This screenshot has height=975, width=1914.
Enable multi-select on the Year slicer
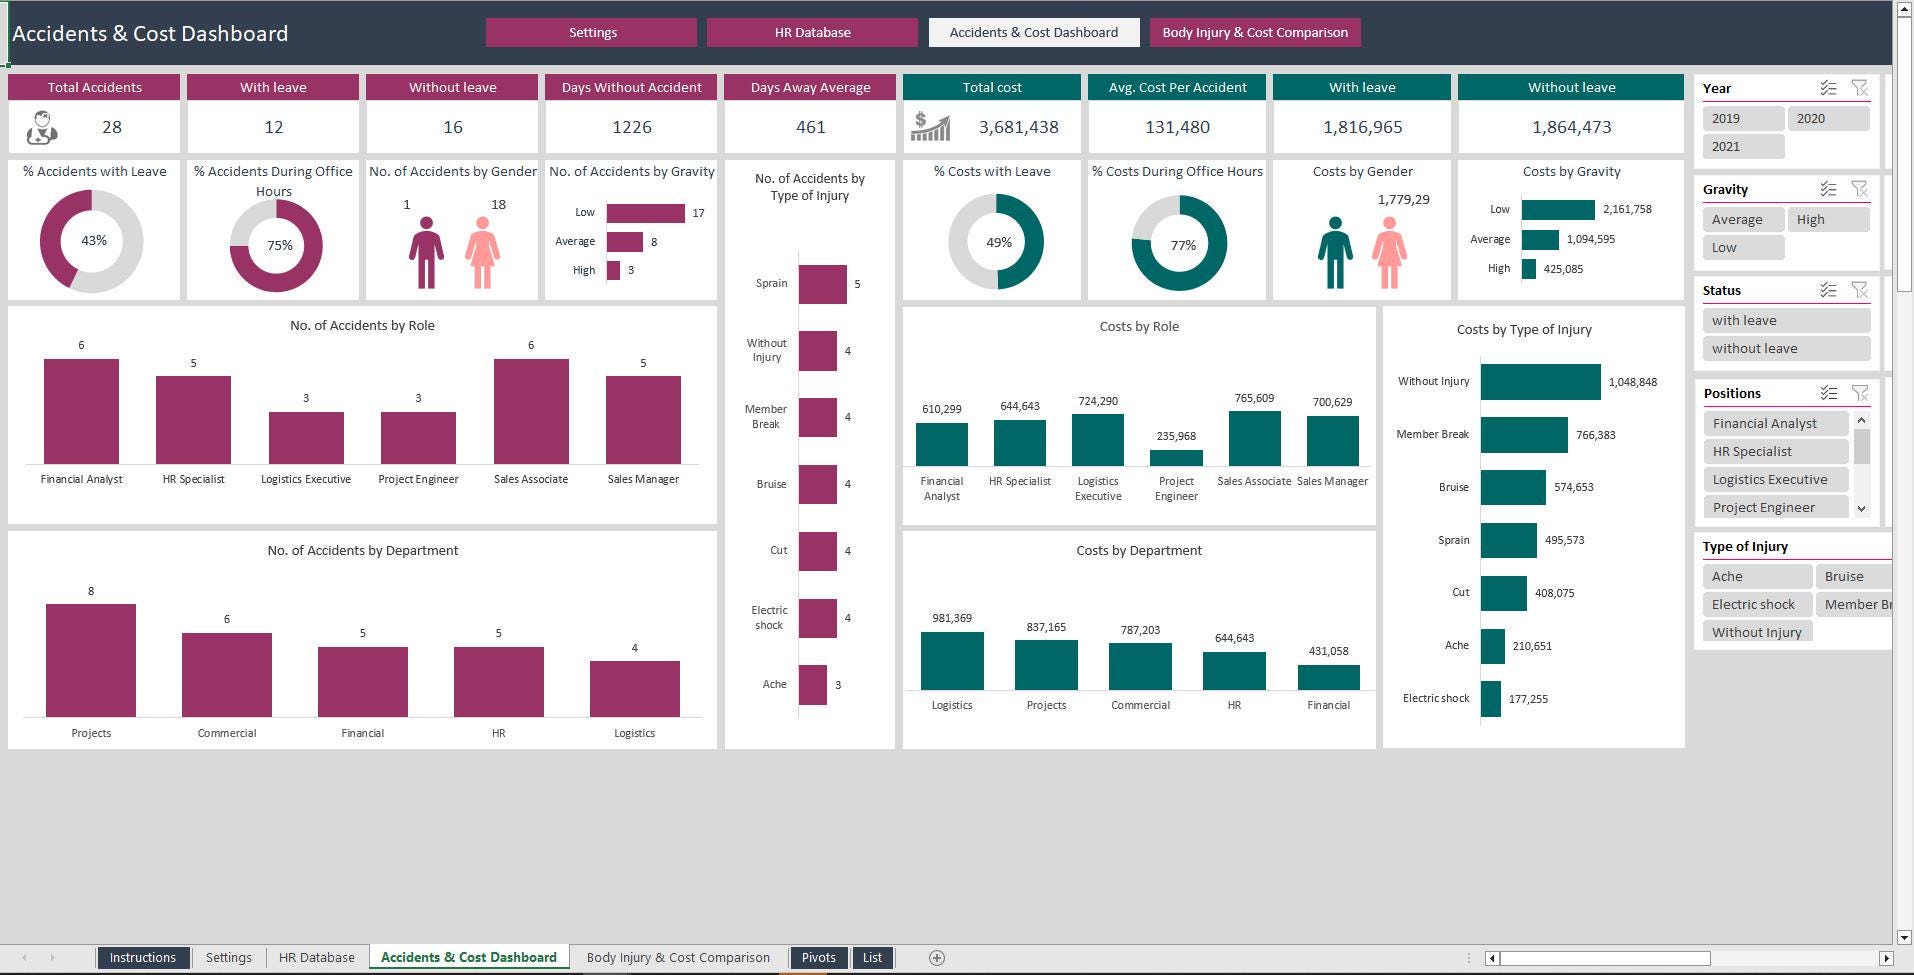(x=1829, y=88)
